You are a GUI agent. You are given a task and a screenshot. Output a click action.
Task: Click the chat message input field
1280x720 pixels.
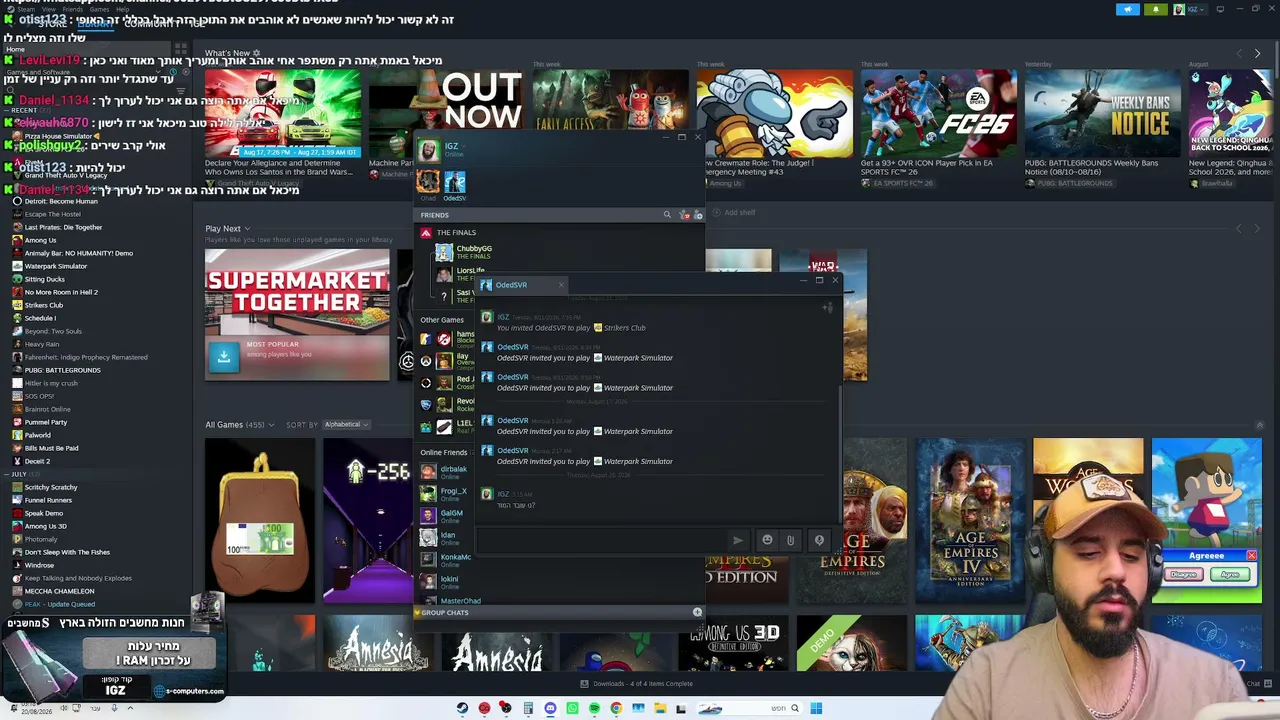click(x=600, y=540)
